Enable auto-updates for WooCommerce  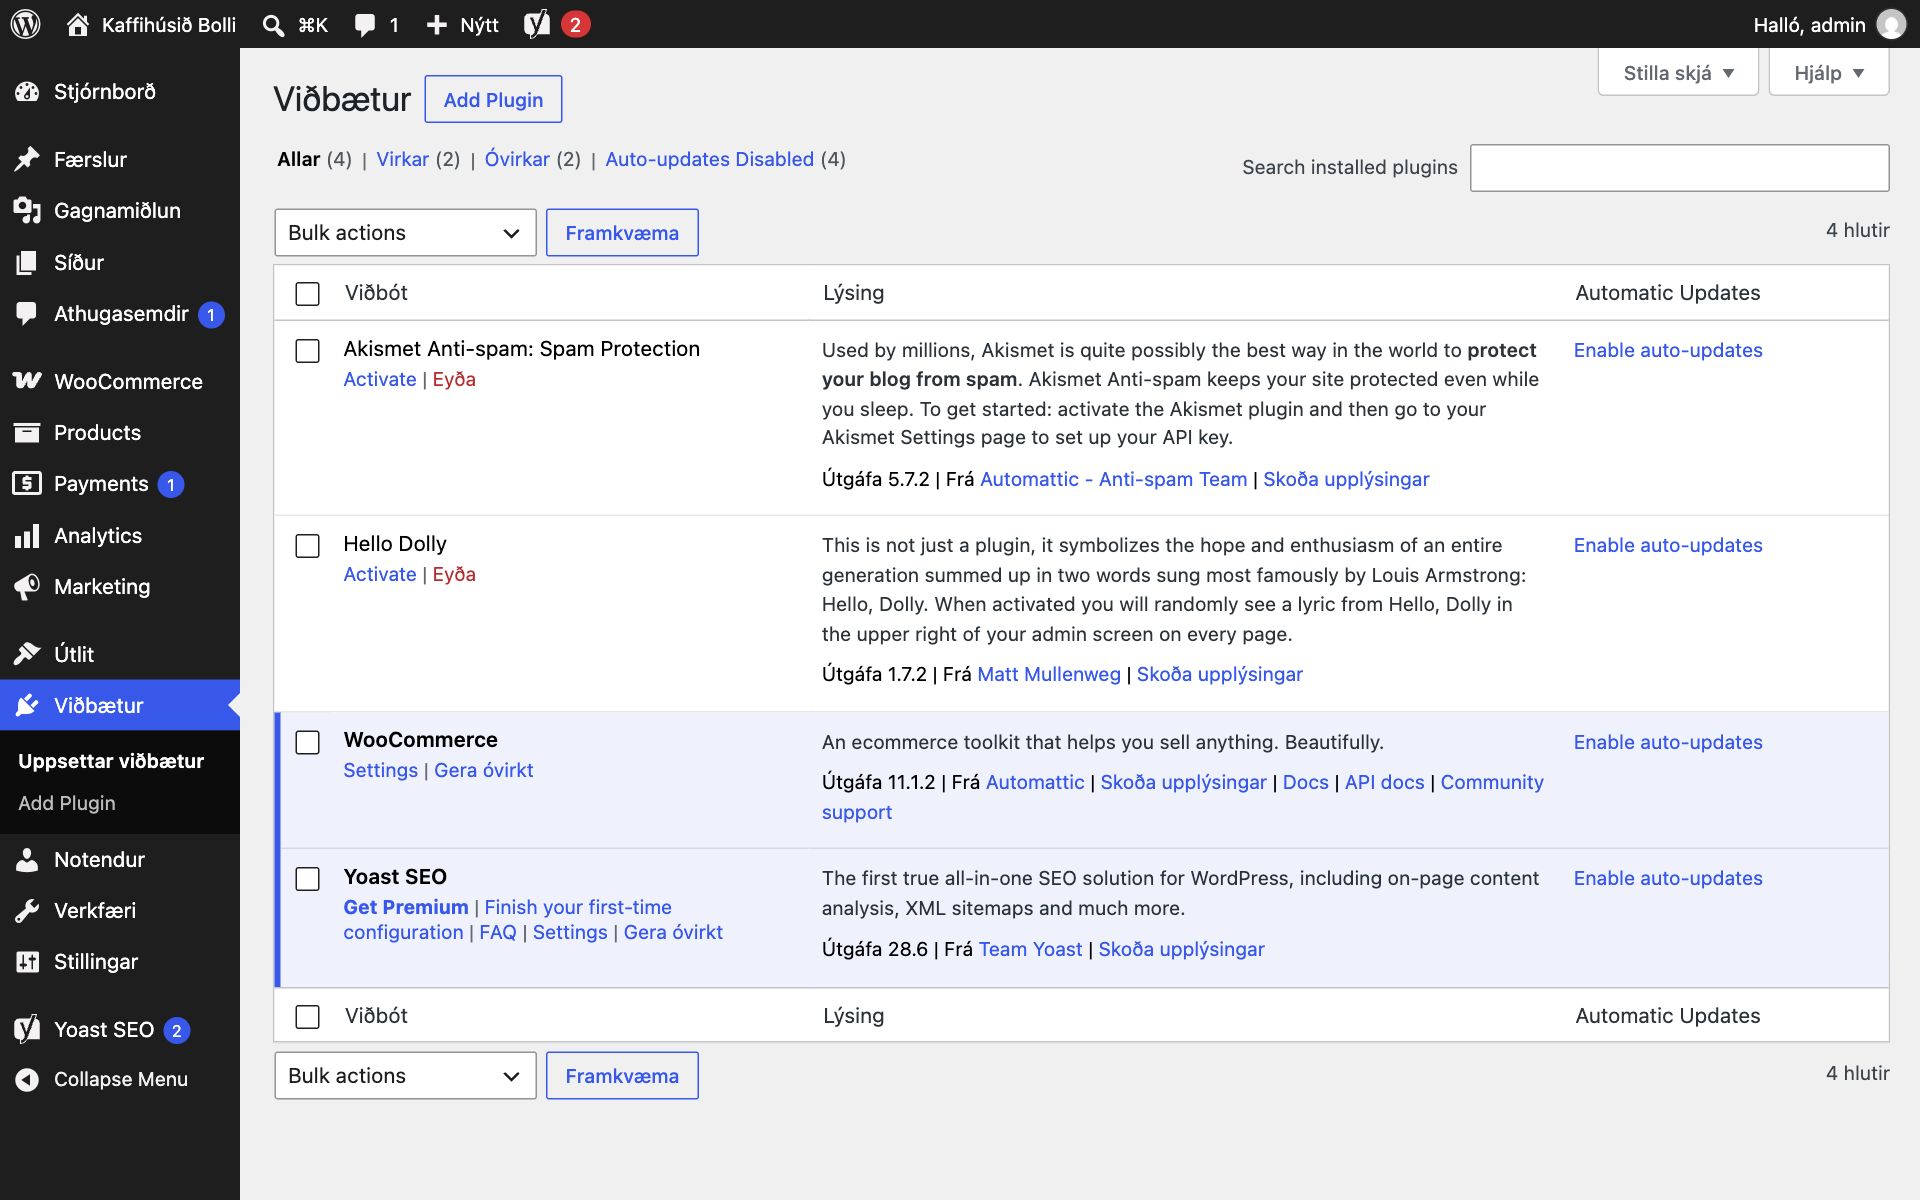pyautogui.click(x=1668, y=742)
